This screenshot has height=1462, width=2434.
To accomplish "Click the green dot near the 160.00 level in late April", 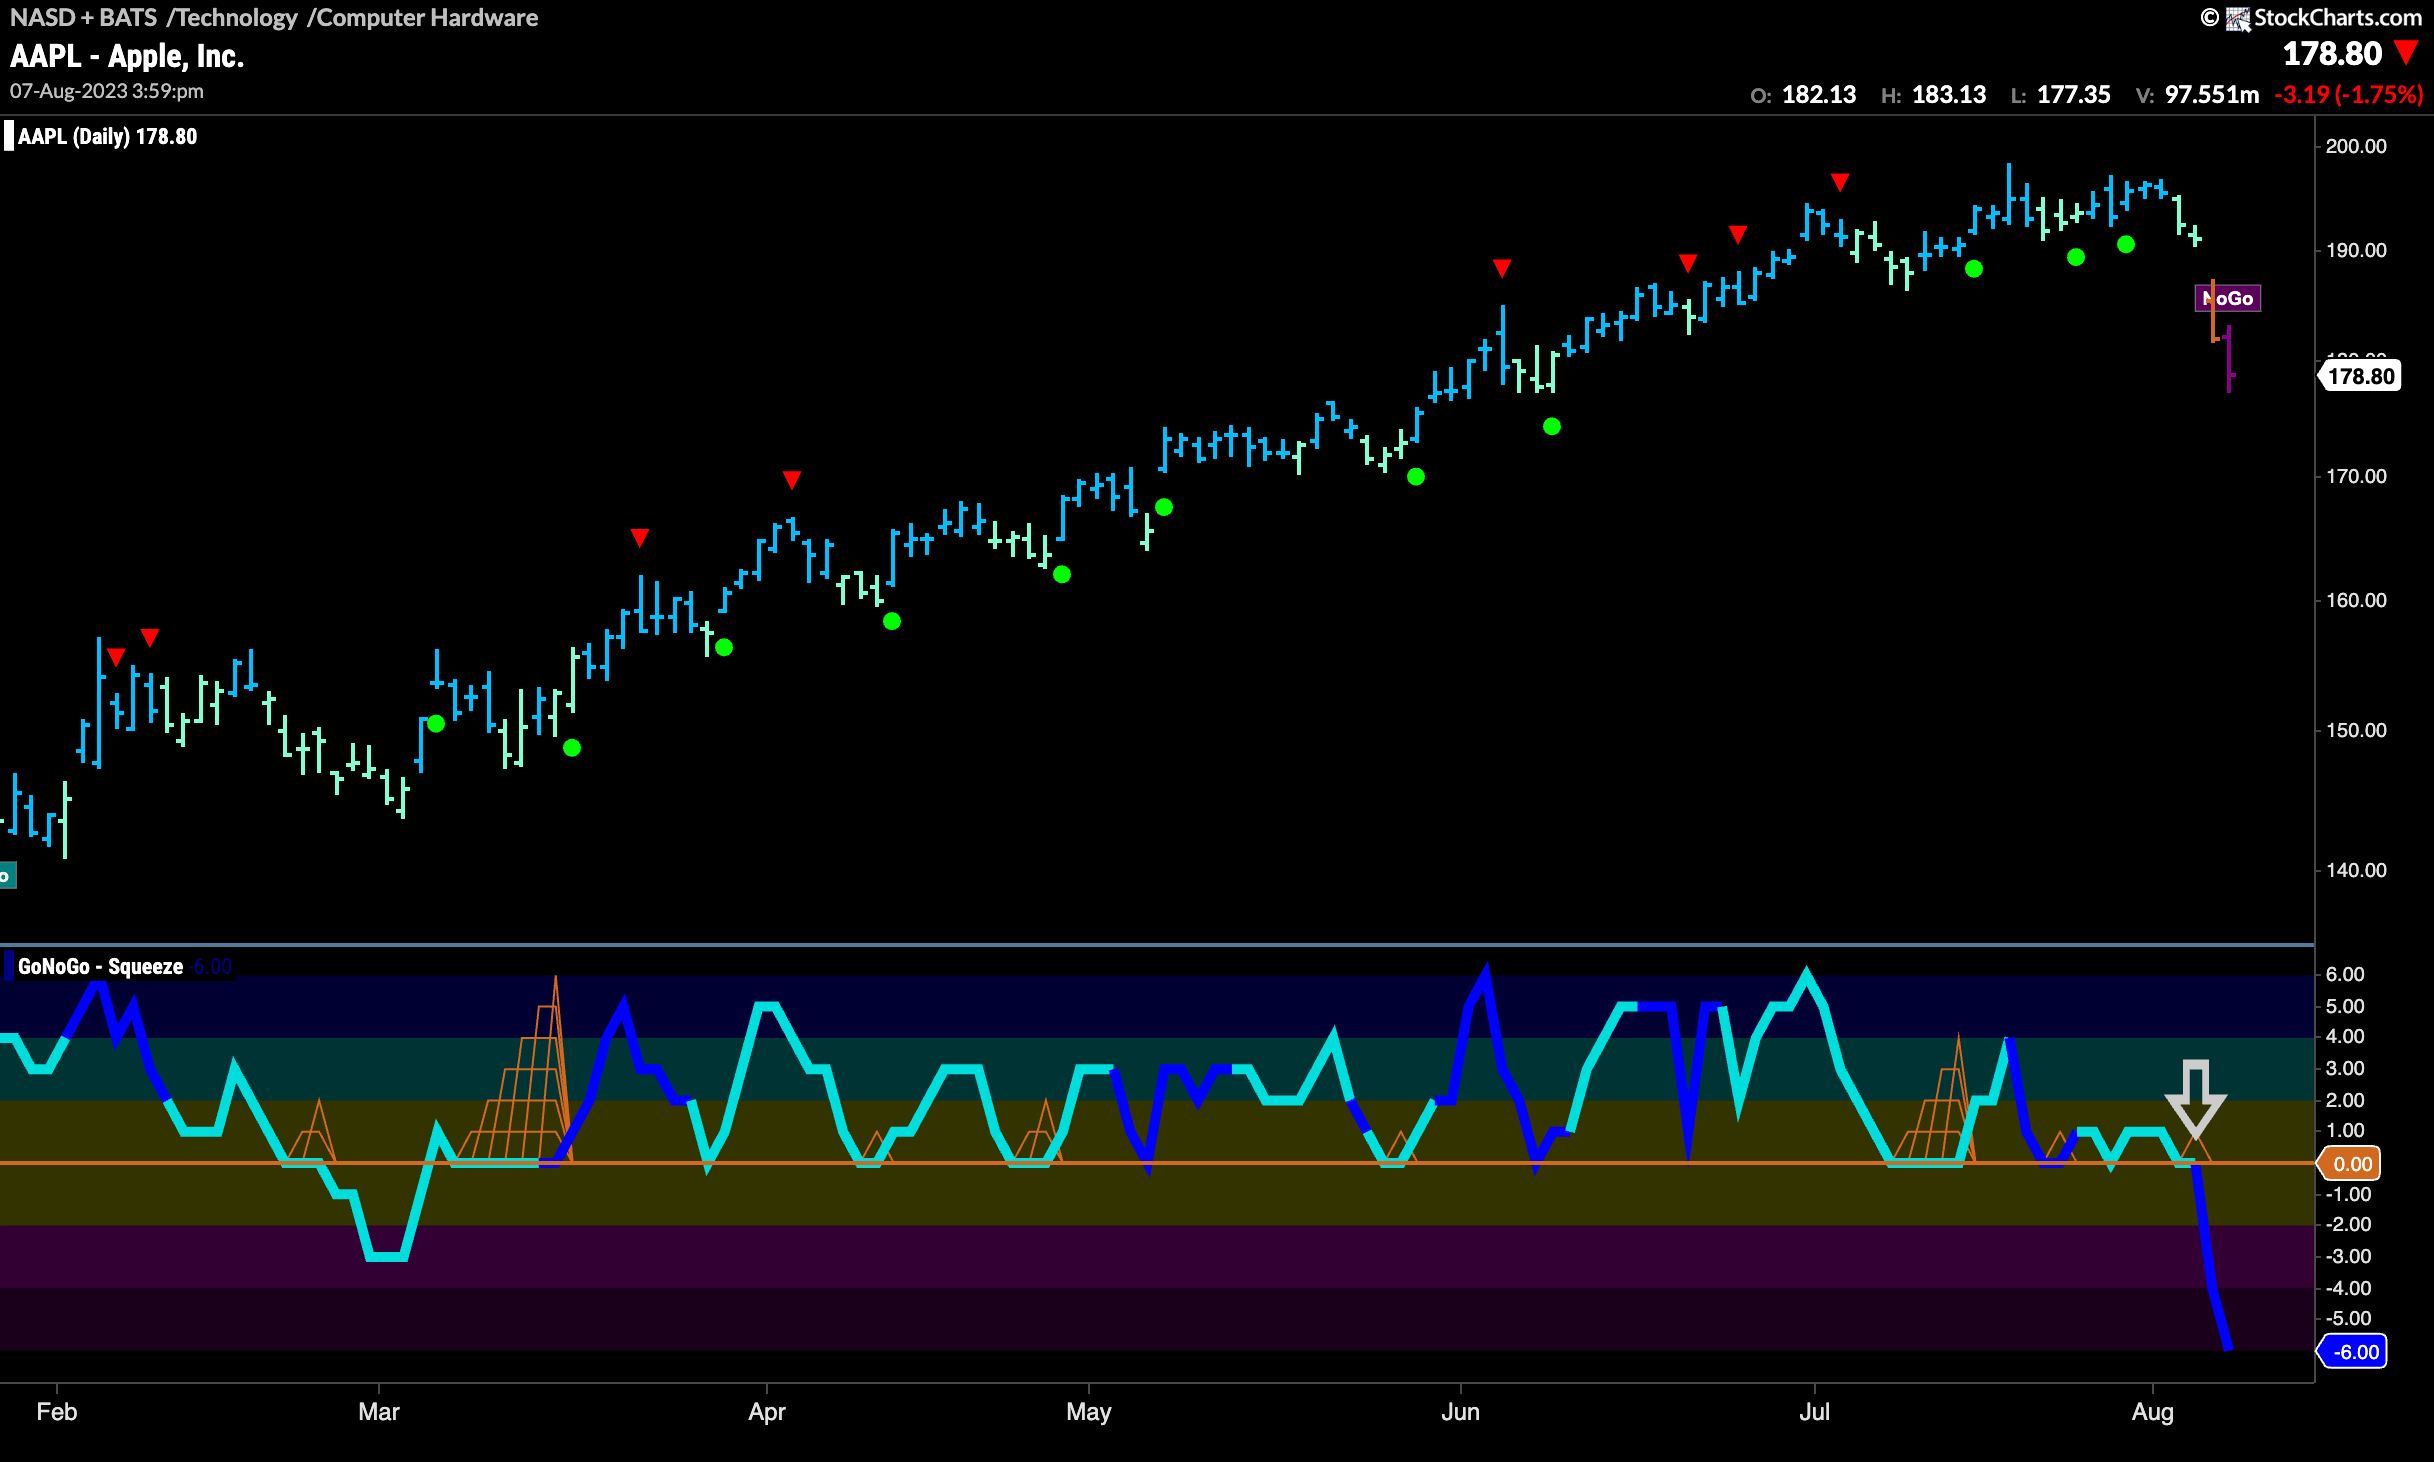I will [1062, 574].
